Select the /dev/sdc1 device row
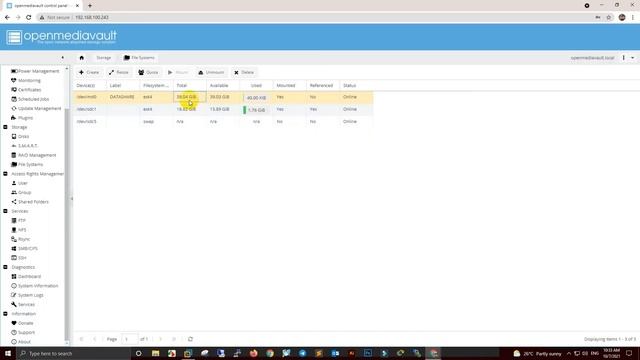 click(x=223, y=109)
